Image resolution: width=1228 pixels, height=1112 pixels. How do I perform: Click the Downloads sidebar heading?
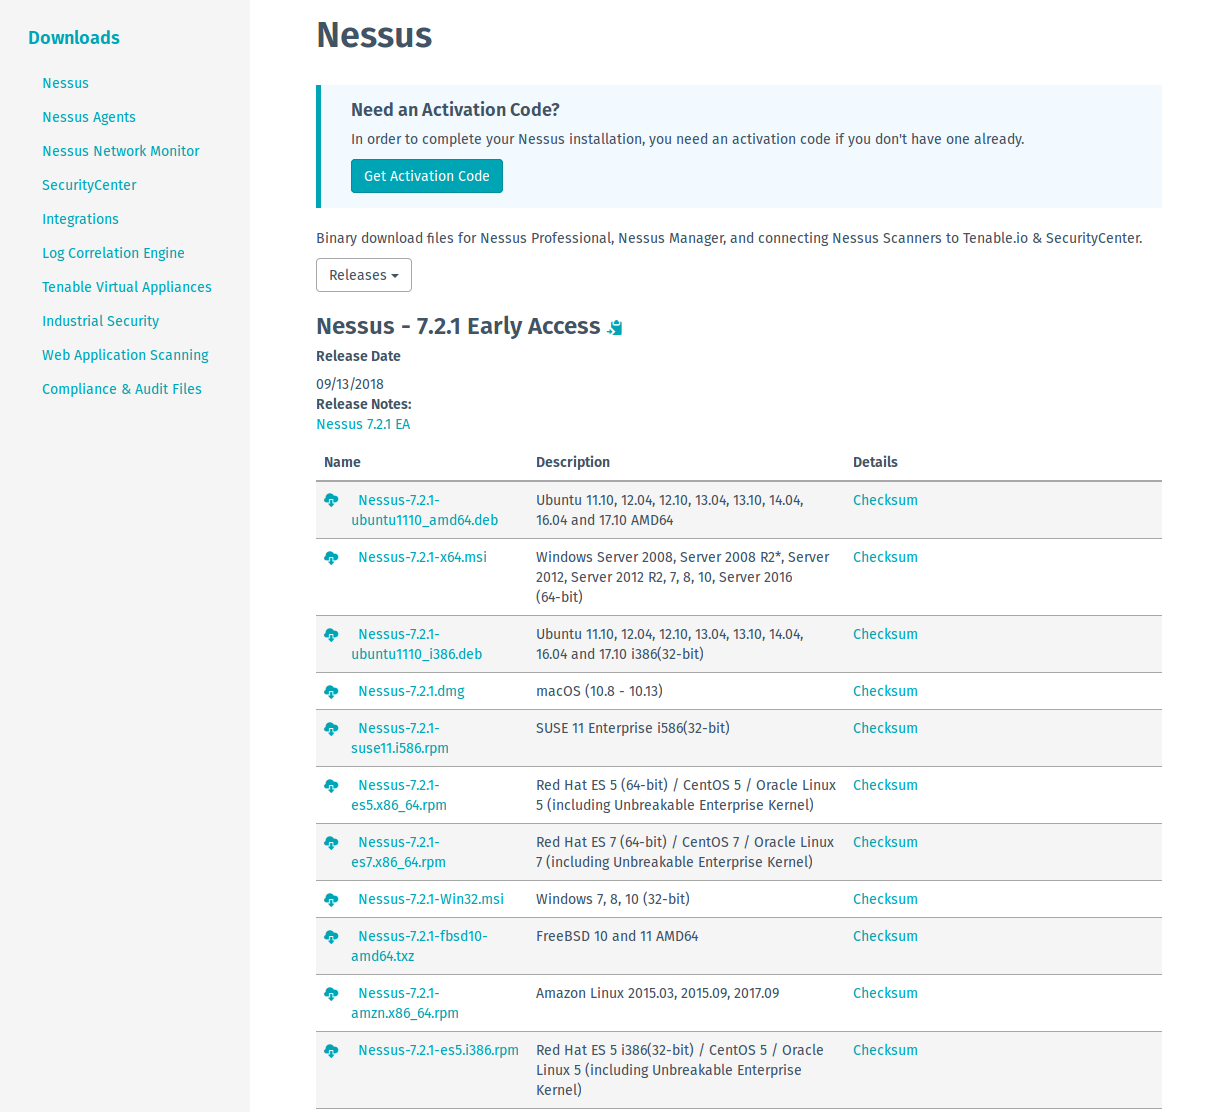coord(74,38)
